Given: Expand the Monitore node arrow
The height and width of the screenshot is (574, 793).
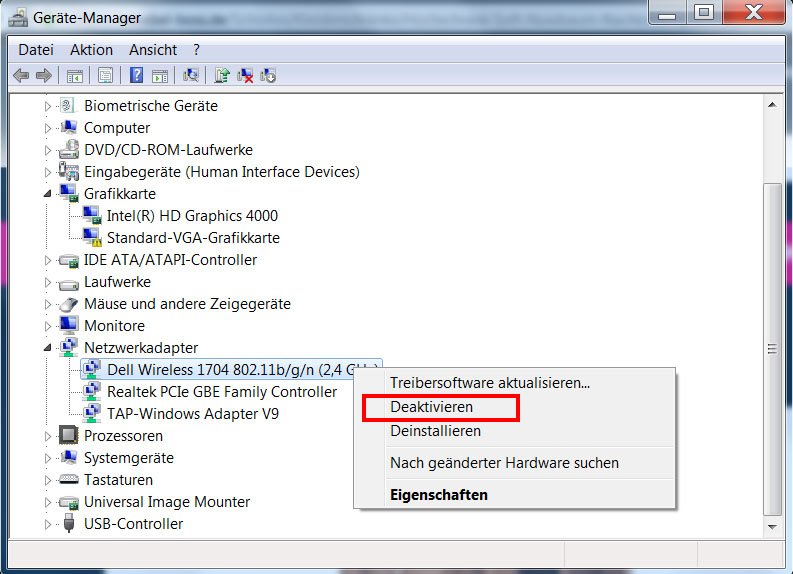Looking at the screenshot, I should 48,326.
